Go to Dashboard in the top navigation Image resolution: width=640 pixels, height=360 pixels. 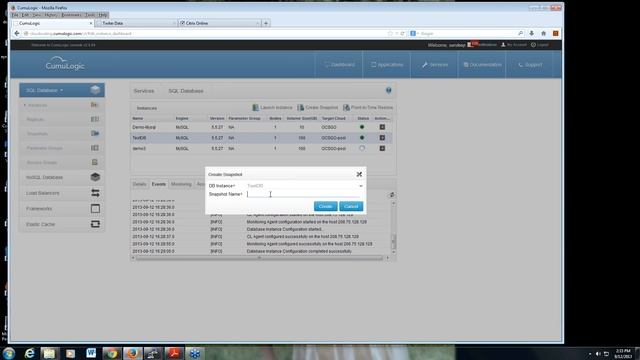[x=339, y=64]
